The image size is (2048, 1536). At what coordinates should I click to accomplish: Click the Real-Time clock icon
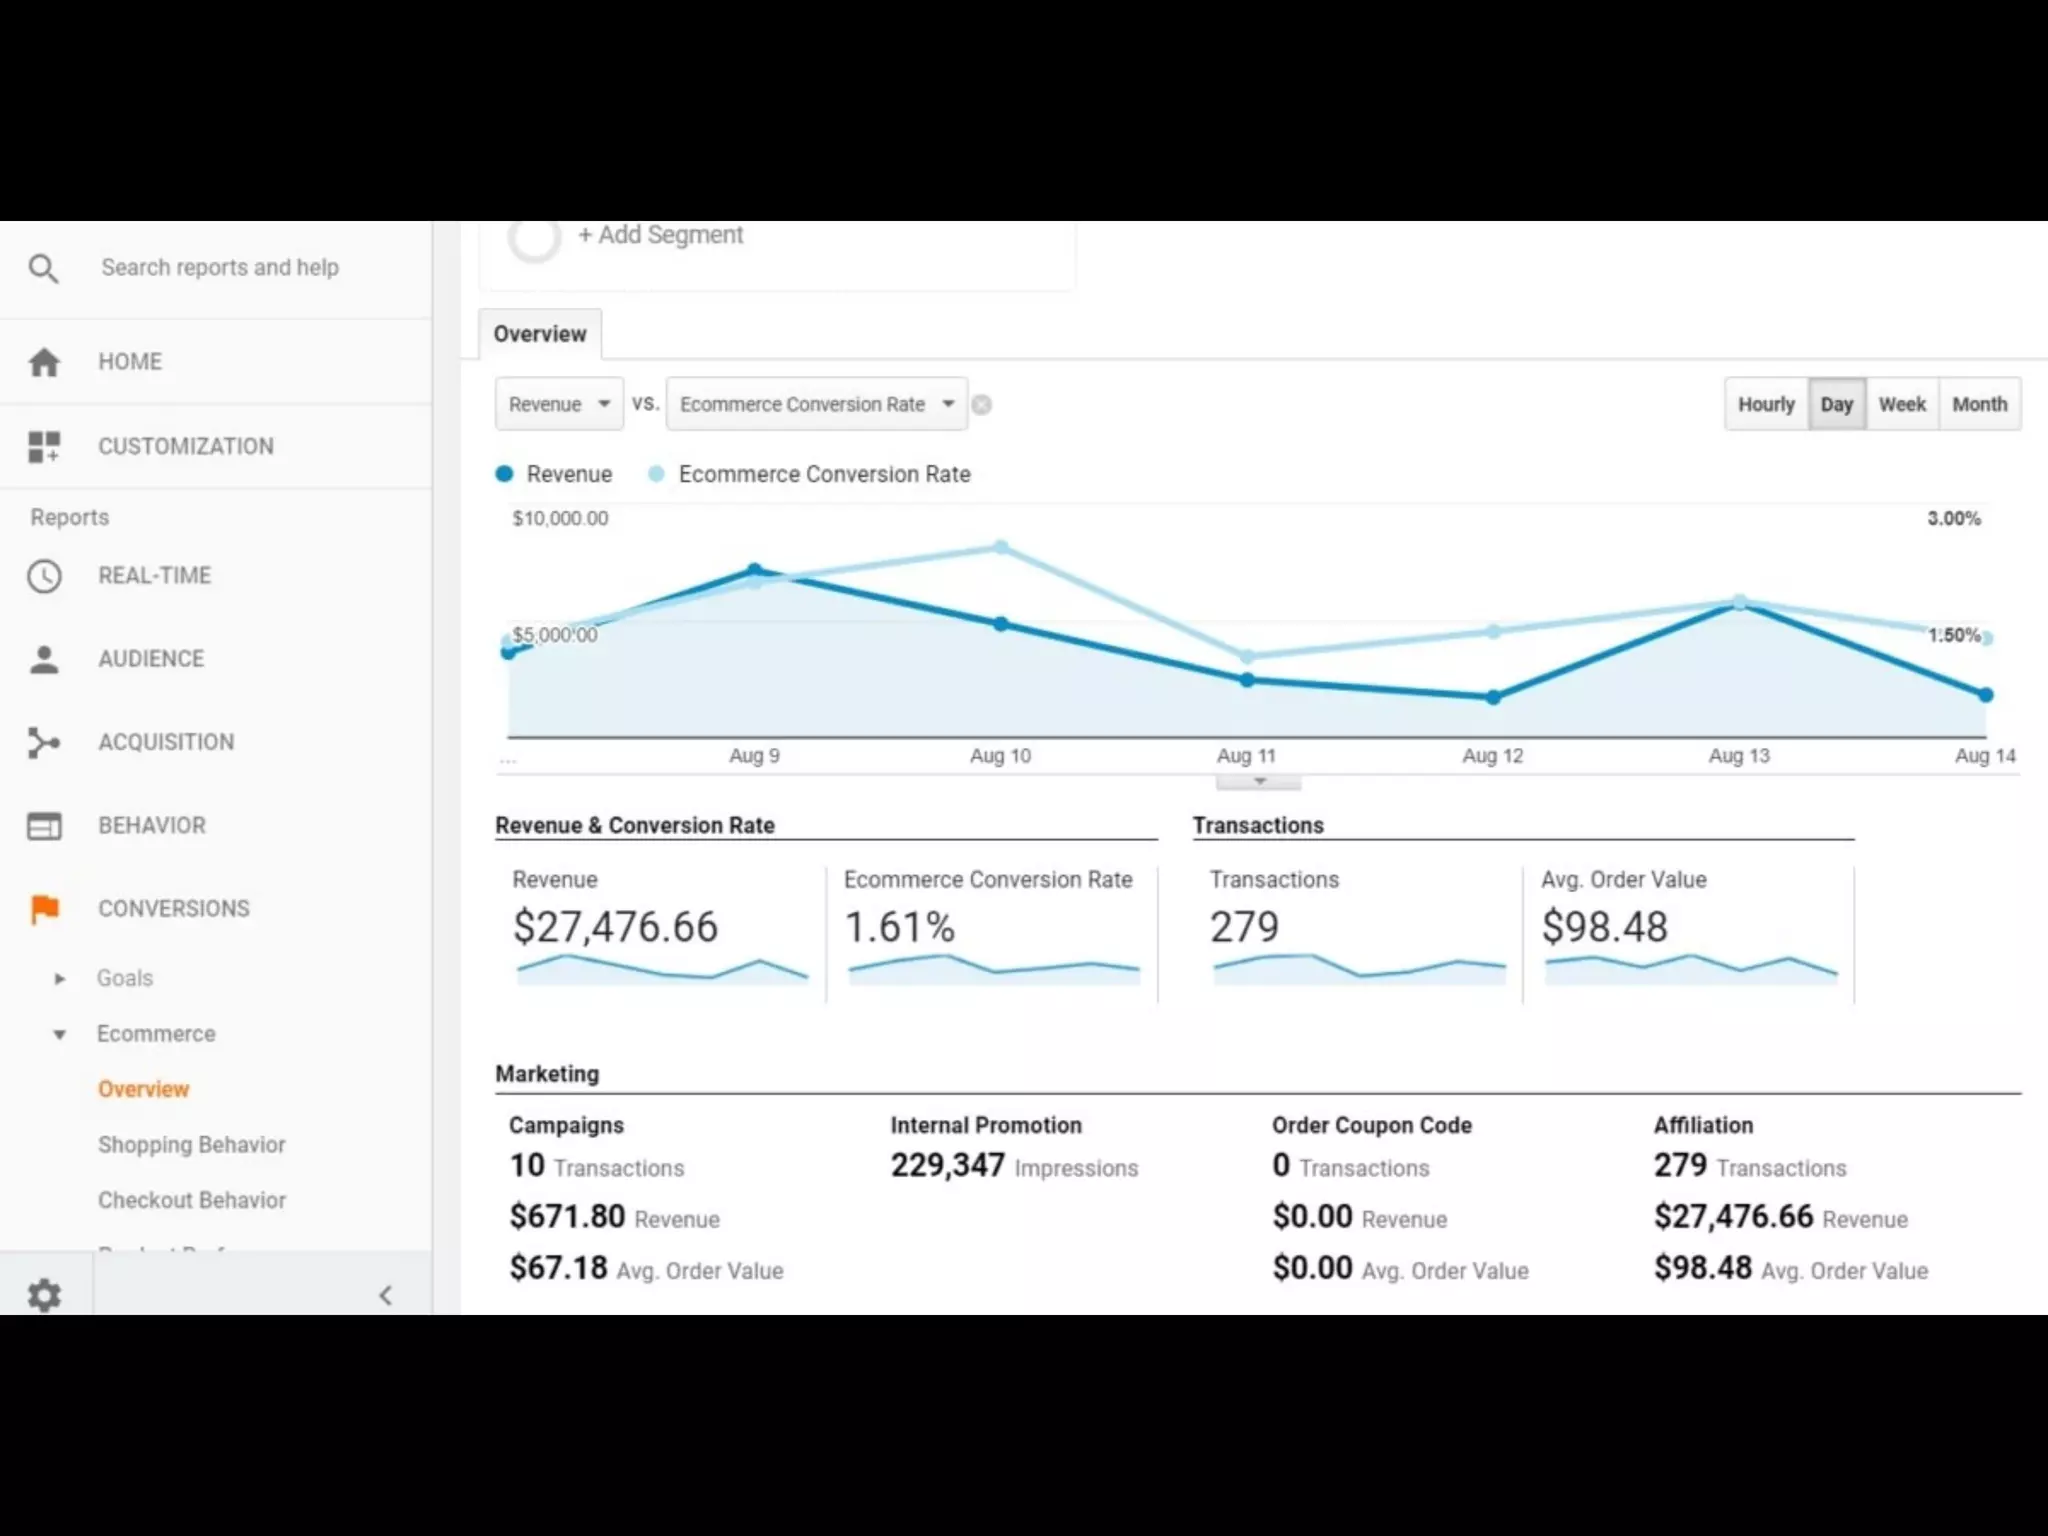pos(44,576)
